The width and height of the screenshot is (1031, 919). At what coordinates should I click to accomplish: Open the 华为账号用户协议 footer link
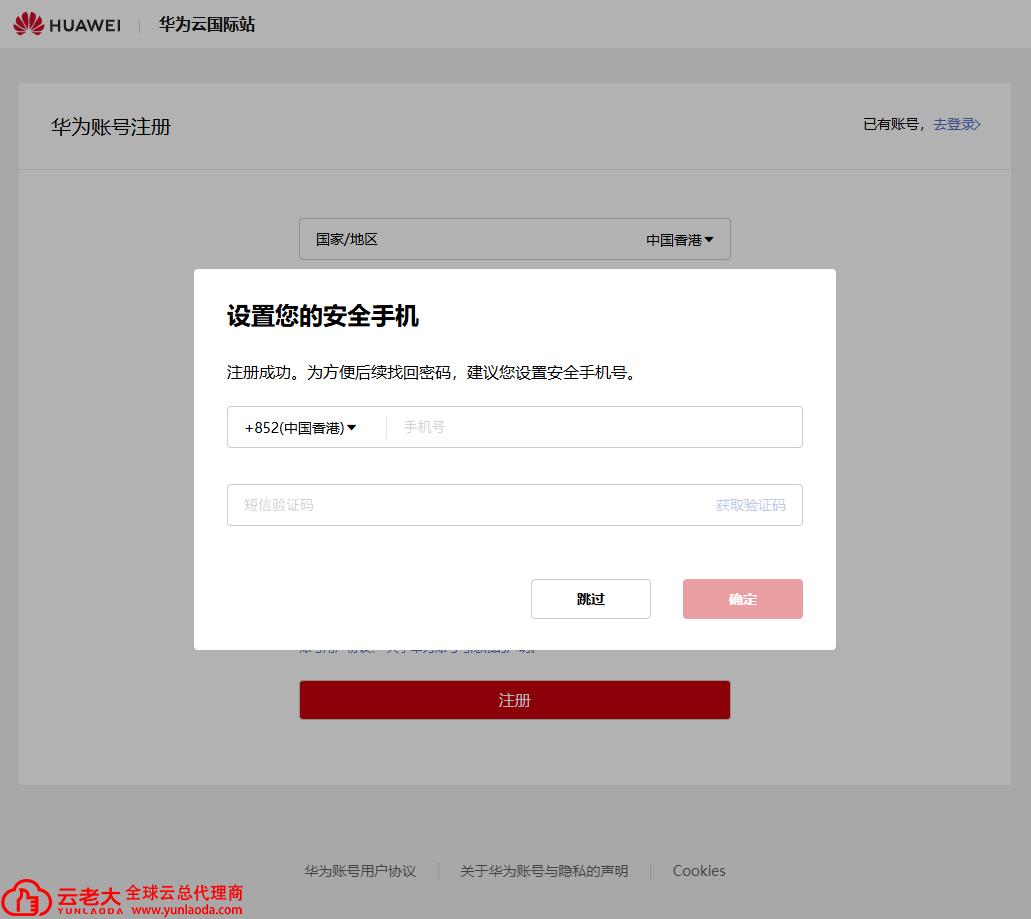360,871
